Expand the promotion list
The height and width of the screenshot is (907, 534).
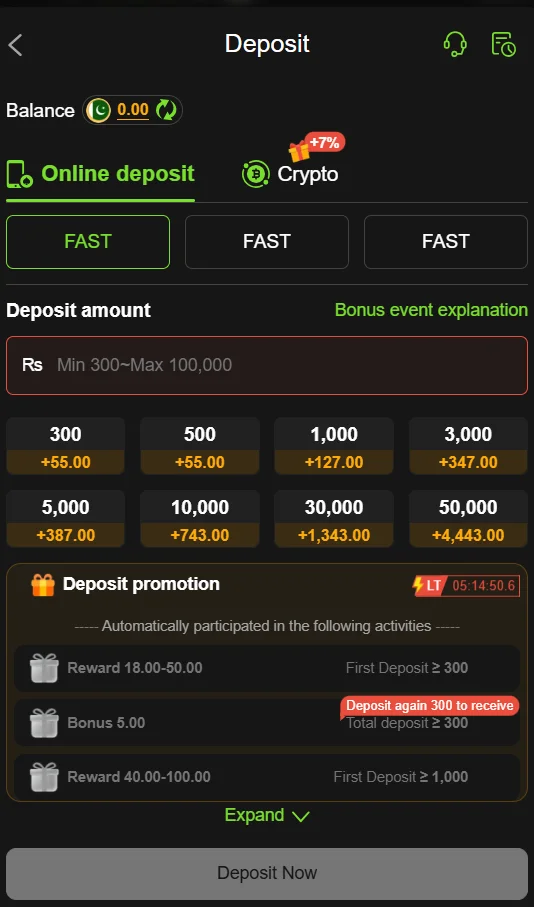tap(267, 816)
